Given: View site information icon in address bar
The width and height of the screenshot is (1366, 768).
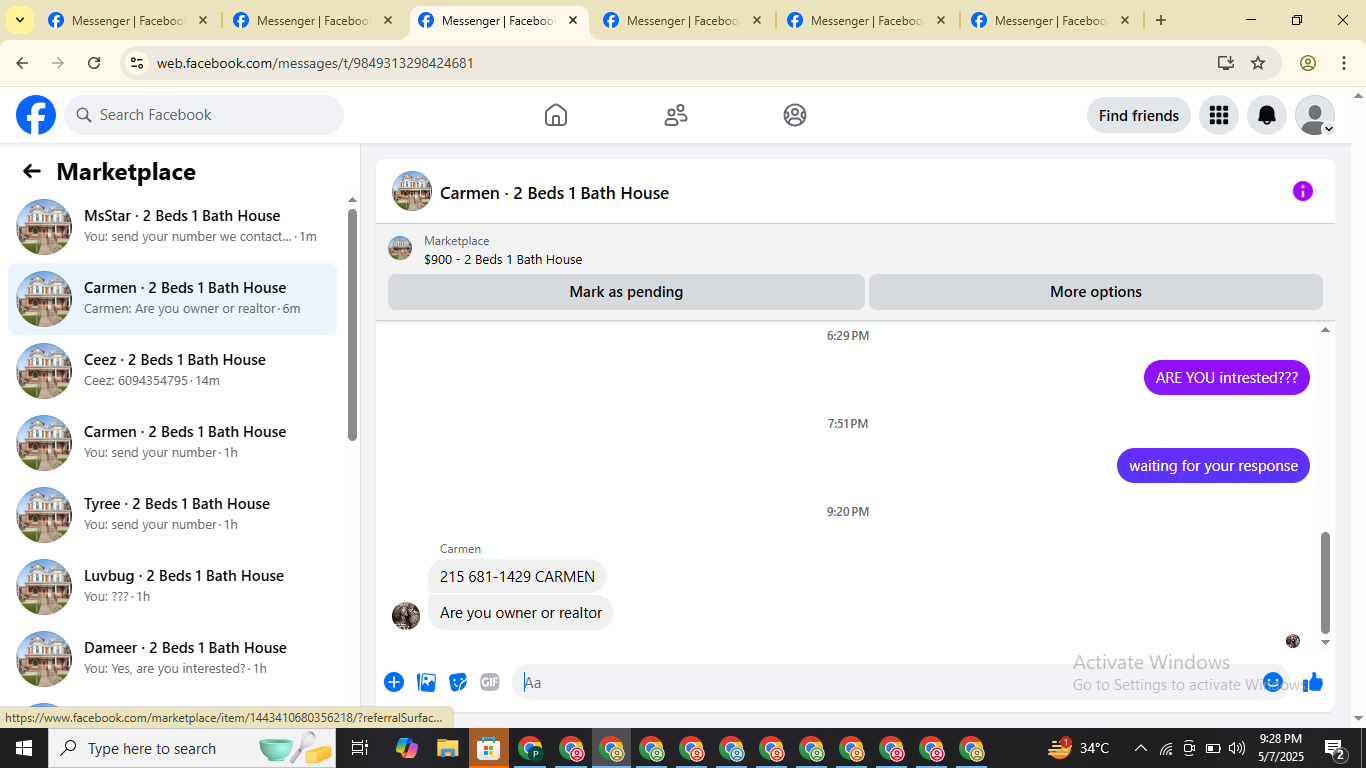Looking at the screenshot, I should (x=137, y=63).
